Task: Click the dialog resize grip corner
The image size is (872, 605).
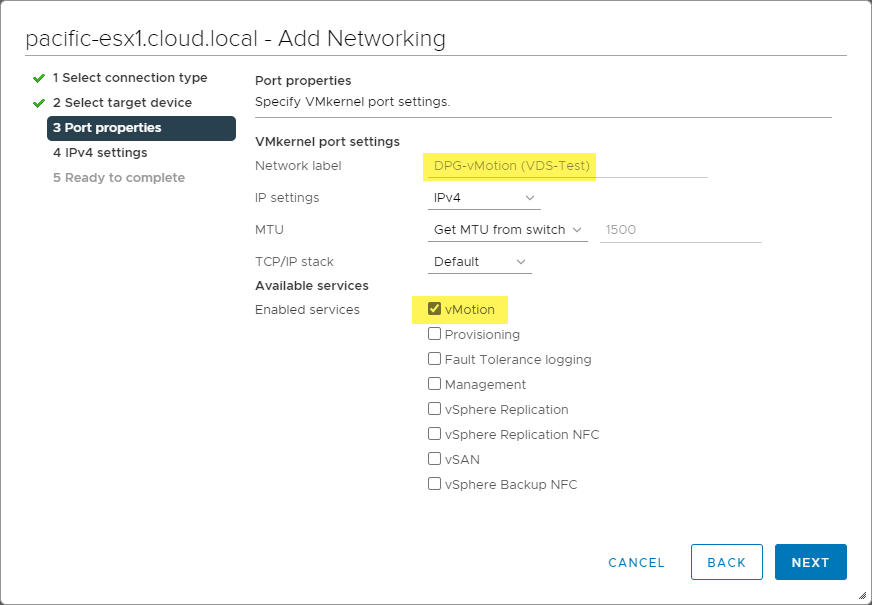Action: [861, 595]
